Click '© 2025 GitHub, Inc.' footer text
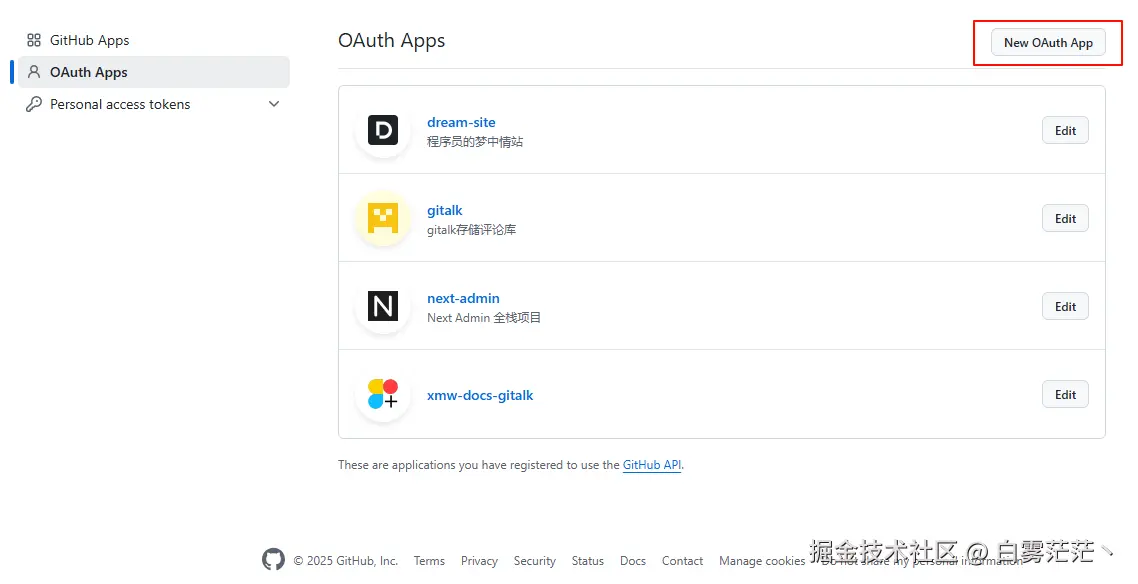1138x584 pixels. (x=345, y=561)
